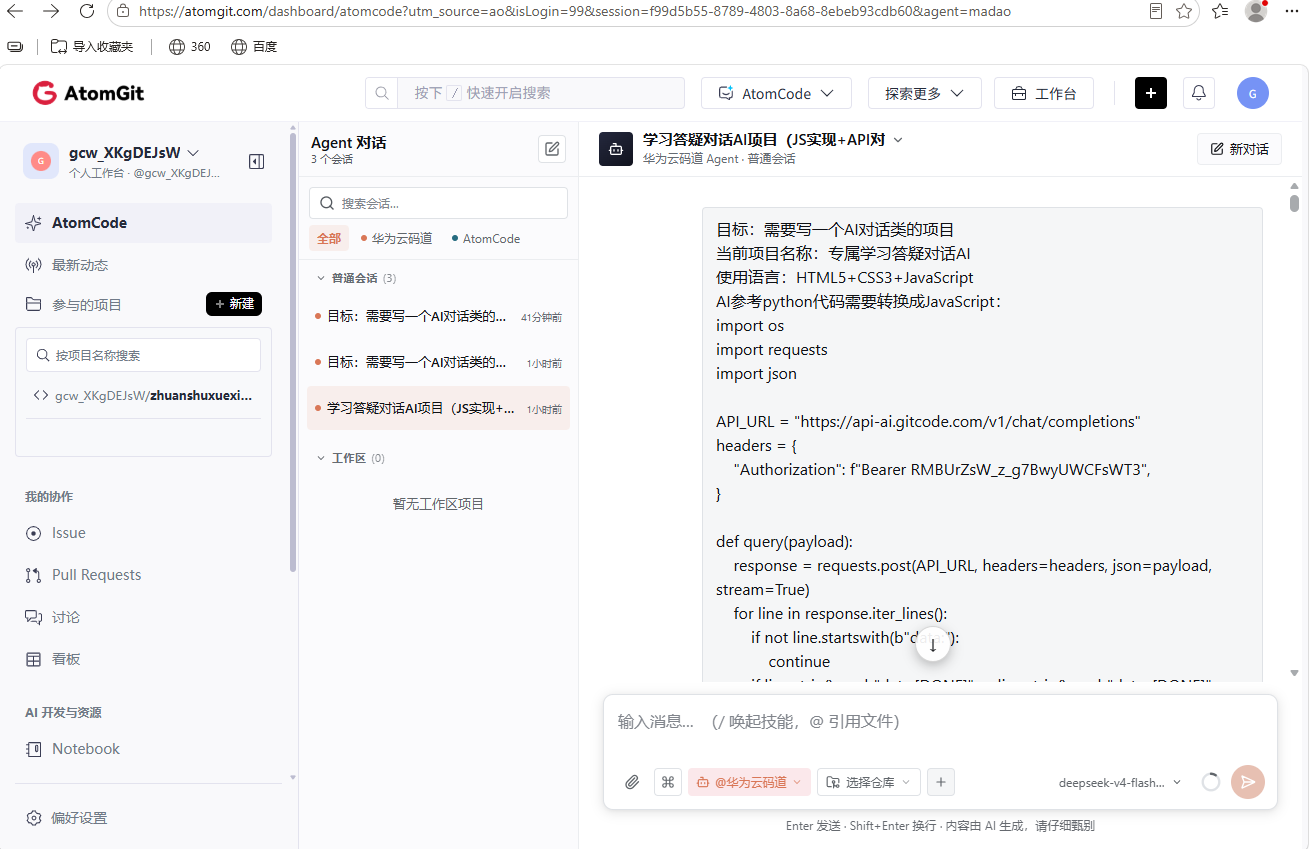The width and height of the screenshot is (1309, 849).
Task: Open the 选择仓库 repository dropdown
Action: click(869, 782)
